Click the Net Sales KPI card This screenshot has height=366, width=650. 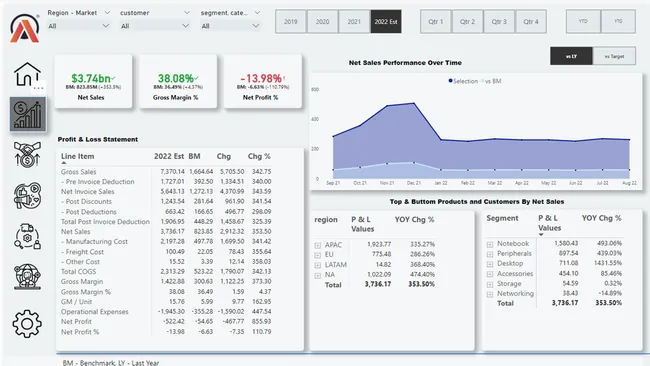93,82
